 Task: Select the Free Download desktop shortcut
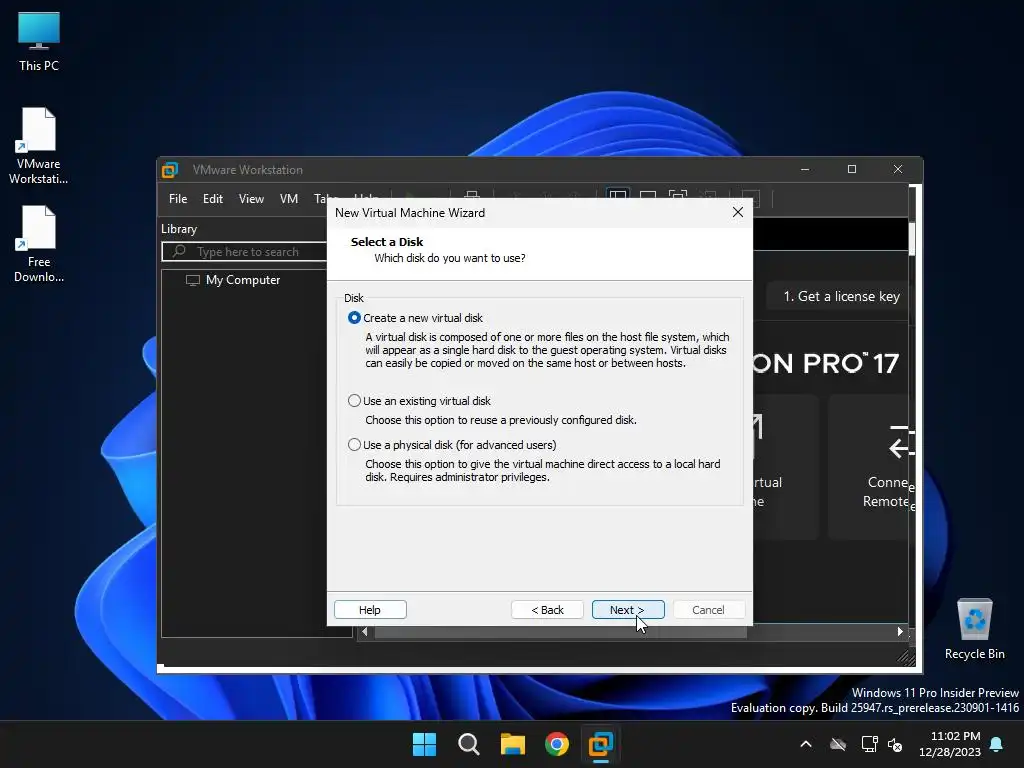click(39, 244)
